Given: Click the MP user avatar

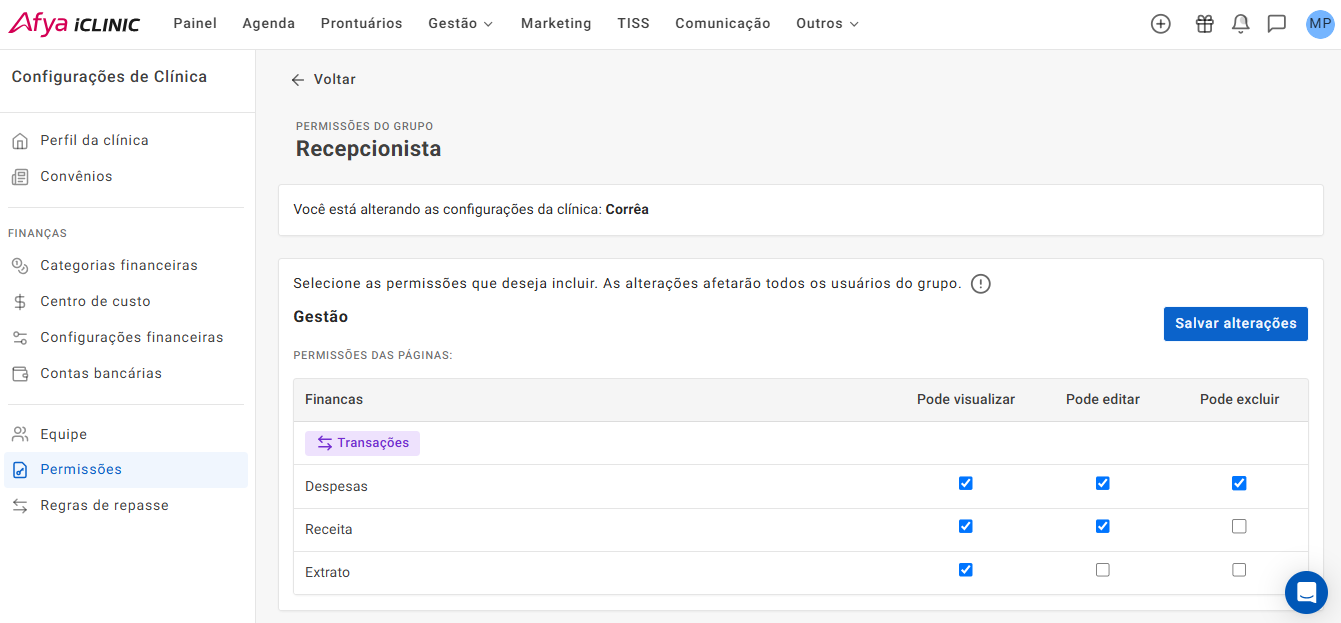Looking at the screenshot, I should point(1320,24).
